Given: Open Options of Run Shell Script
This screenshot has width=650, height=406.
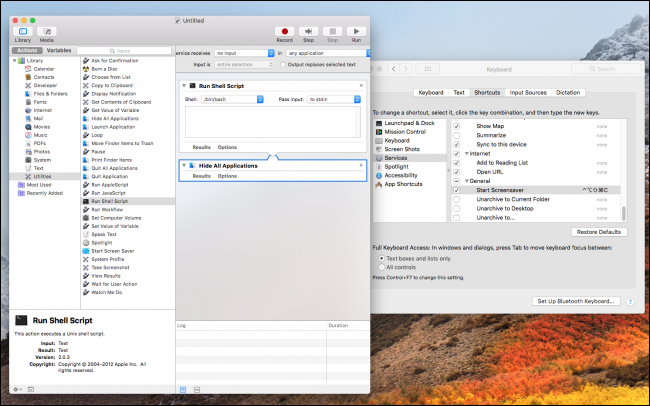Looking at the screenshot, I should coord(227,147).
